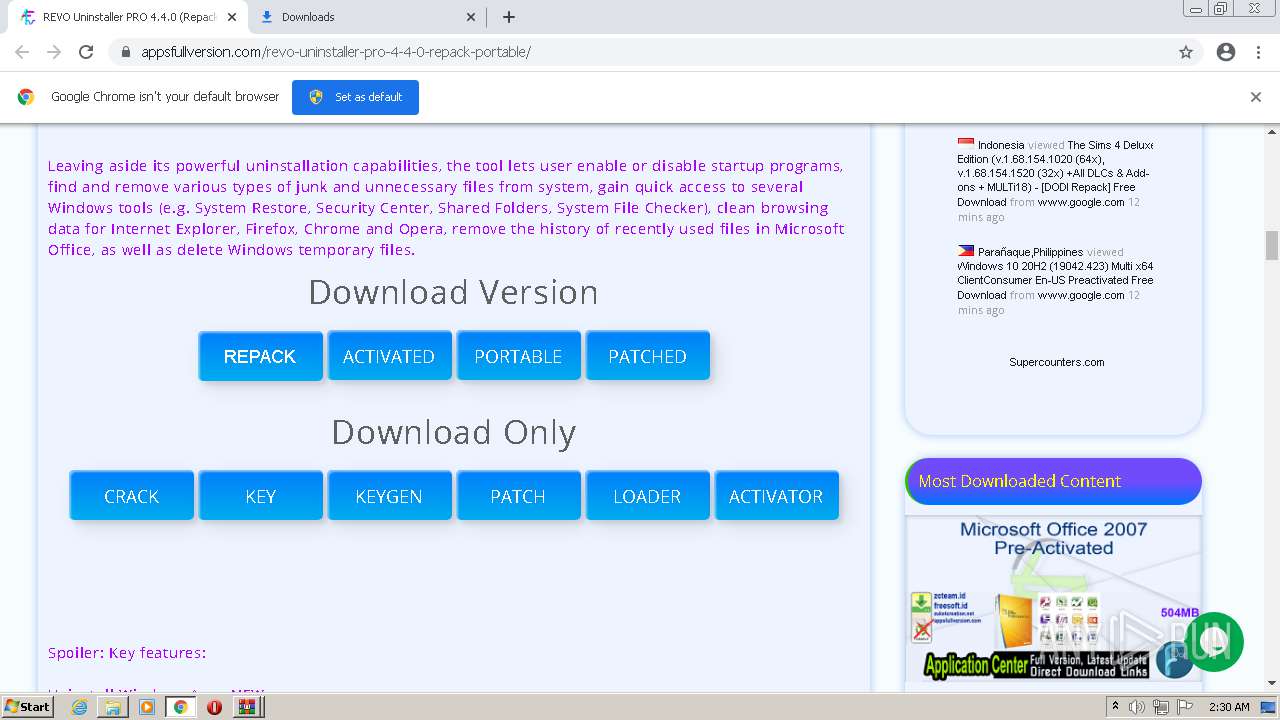Close the Downloads tab
This screenshot has height=720, width=1280.
point(471,17)
